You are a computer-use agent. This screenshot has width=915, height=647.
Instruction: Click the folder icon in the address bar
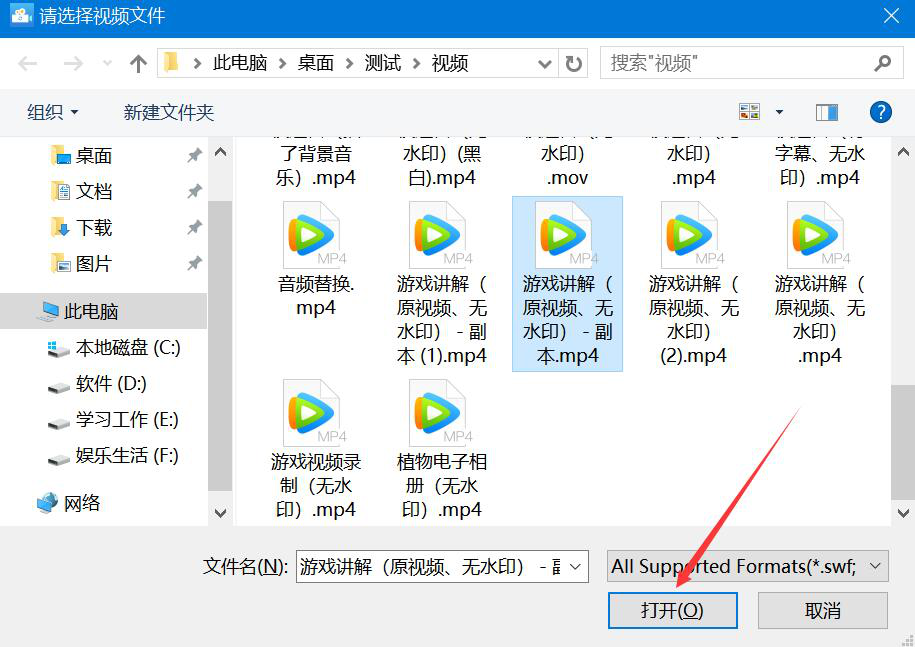point(171,62)
